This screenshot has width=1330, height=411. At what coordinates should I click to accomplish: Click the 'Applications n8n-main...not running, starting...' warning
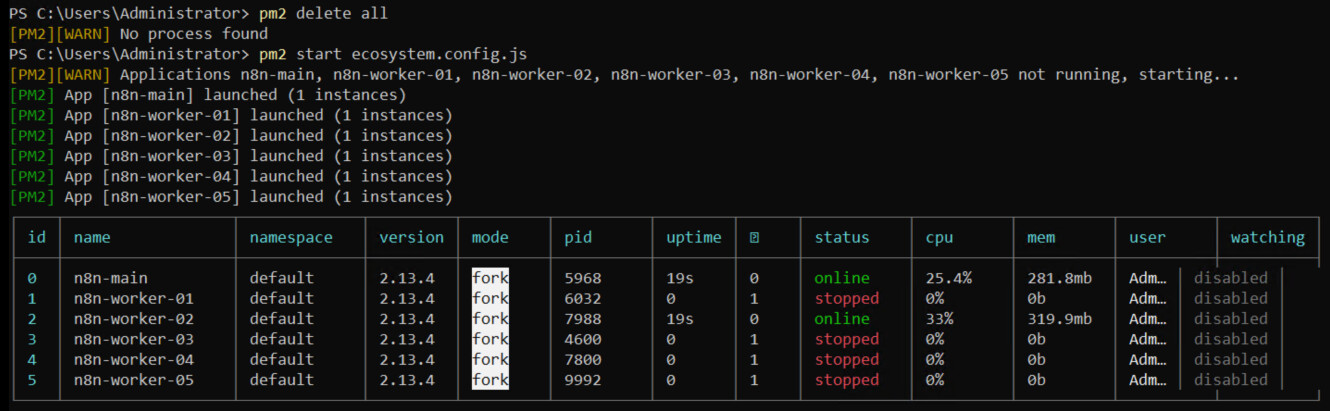coord(623,75)
